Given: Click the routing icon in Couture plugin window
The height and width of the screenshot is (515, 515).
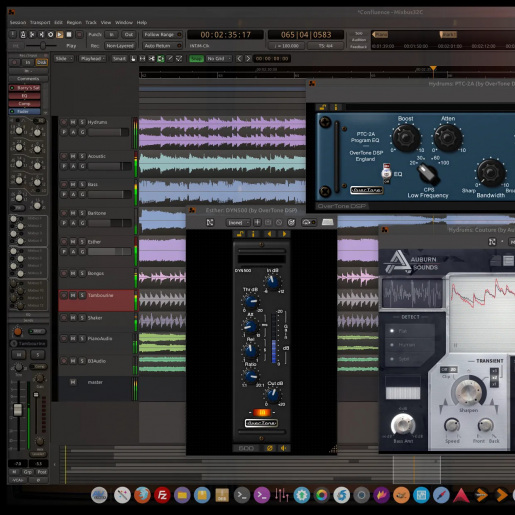Looking at the screenshot, I should click(492, 242).
